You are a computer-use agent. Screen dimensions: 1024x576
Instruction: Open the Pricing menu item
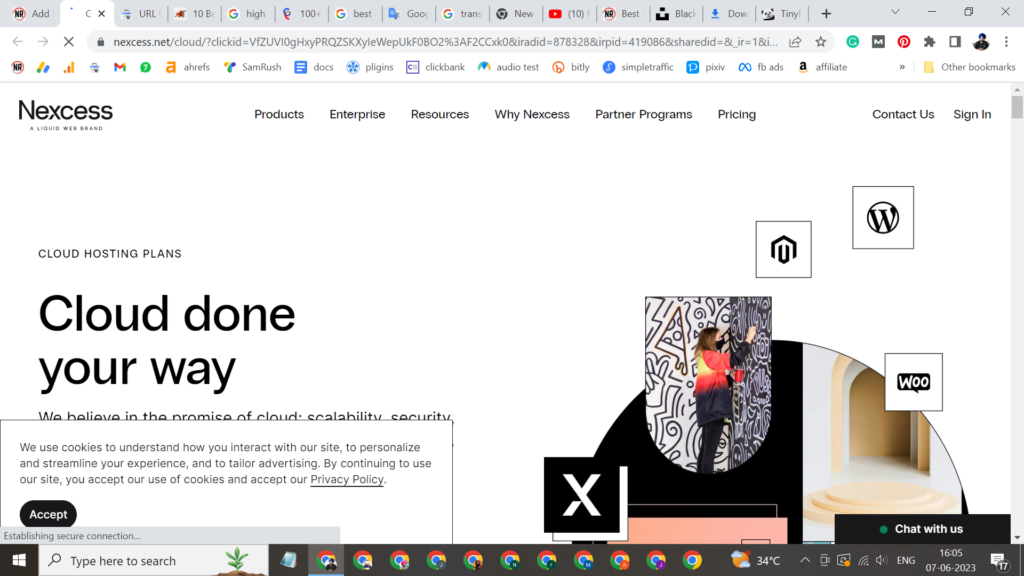click(736, 114)
